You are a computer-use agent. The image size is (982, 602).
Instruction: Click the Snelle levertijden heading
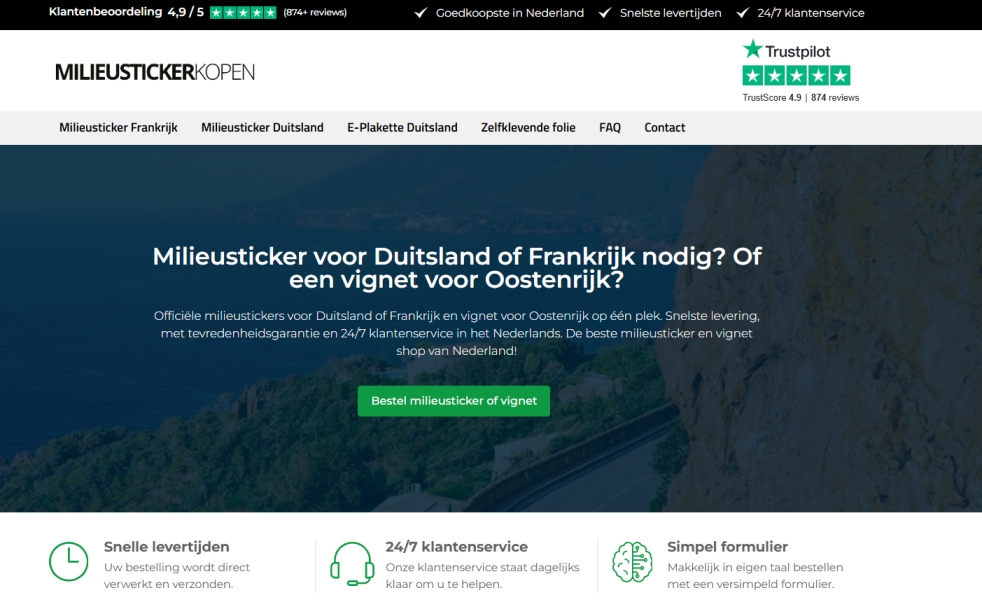[x=167, y=547]
